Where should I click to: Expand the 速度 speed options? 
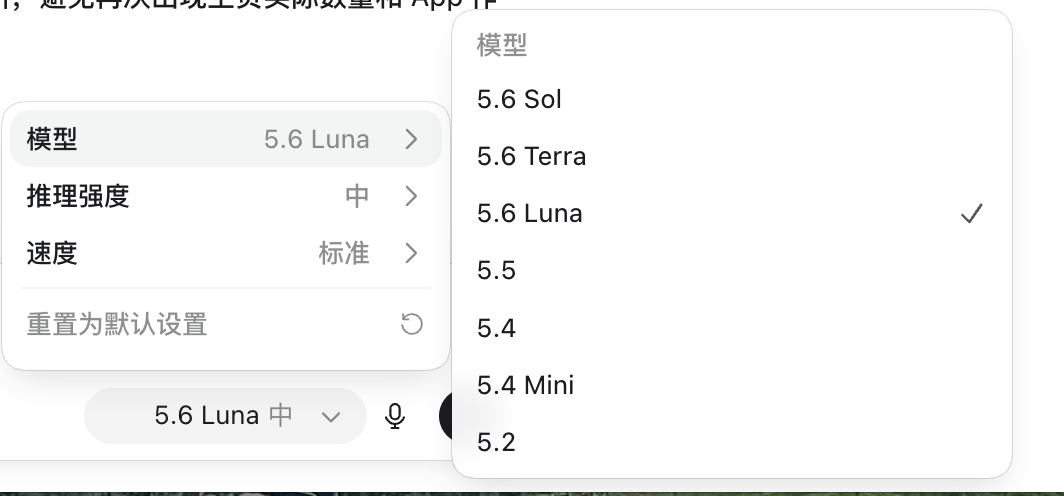pyautogui.click(x=226, y=253)
